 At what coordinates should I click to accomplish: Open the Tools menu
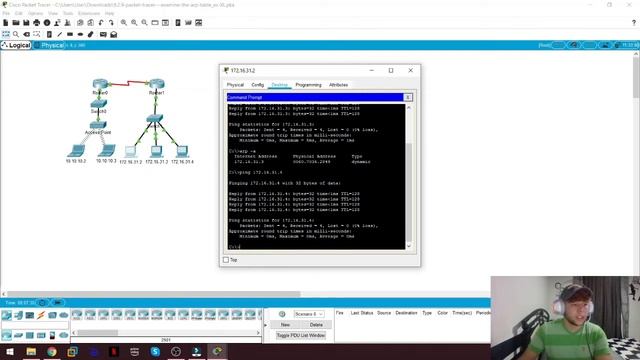(68, 13)
